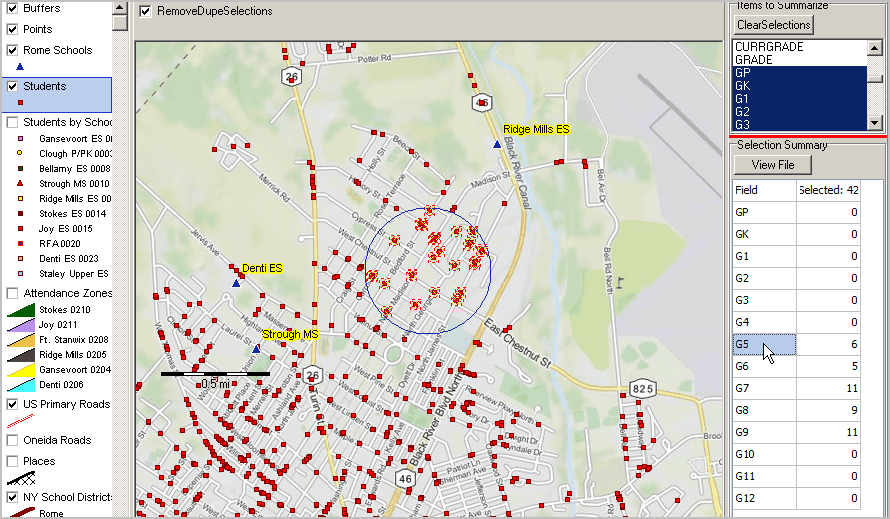The width and height of the screenshot is (890, 519).
Task: Click the field list scroll down arrow
Action: click(x=875, y=123)
